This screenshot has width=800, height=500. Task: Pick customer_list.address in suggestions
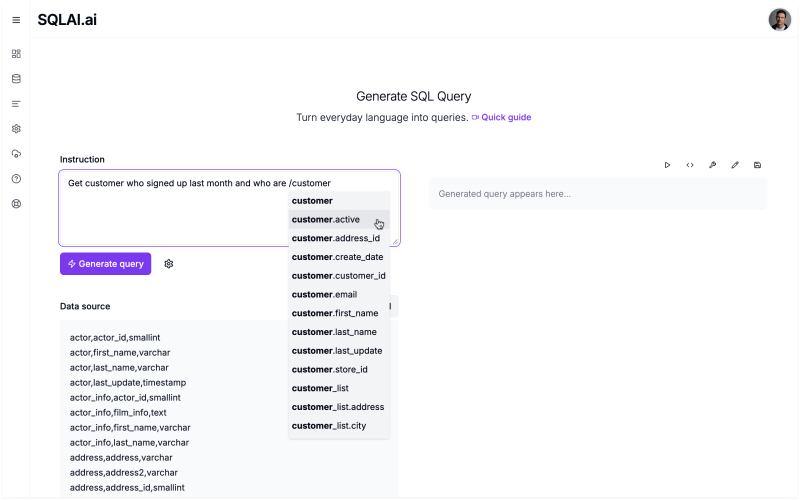click(339, 407)
